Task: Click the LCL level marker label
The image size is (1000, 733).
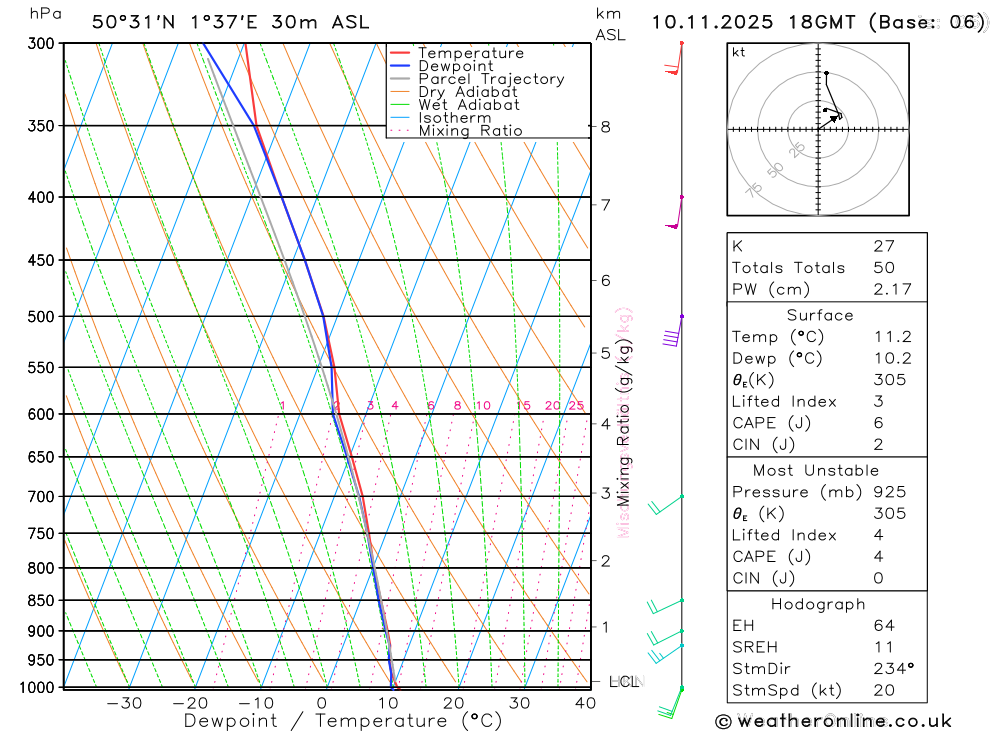Action: (624, 682)
